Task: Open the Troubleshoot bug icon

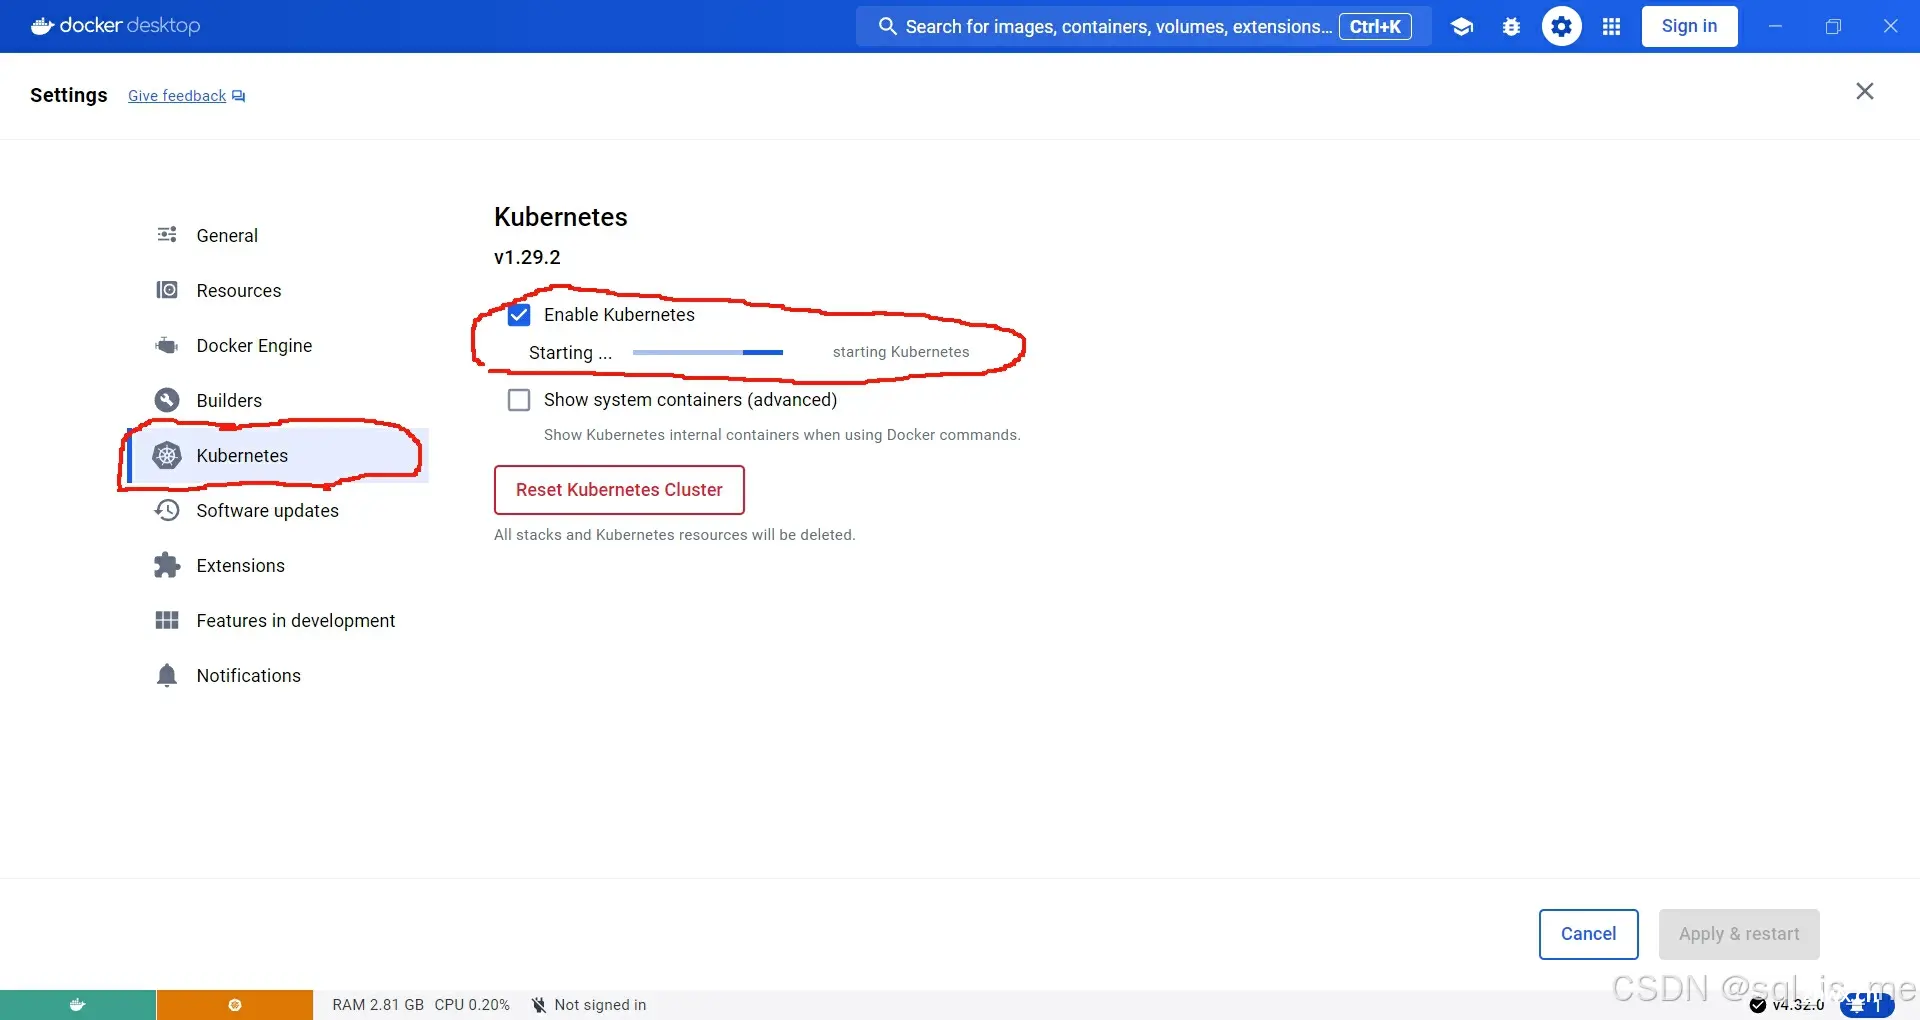Action: [x=1512, y=27]
